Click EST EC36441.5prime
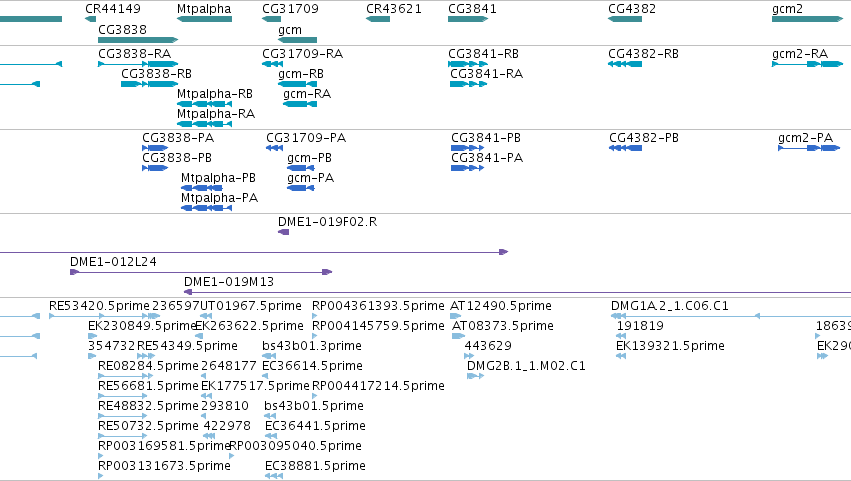Image resolution: width=851 pixels, height=481 pixels. [315, 427]
